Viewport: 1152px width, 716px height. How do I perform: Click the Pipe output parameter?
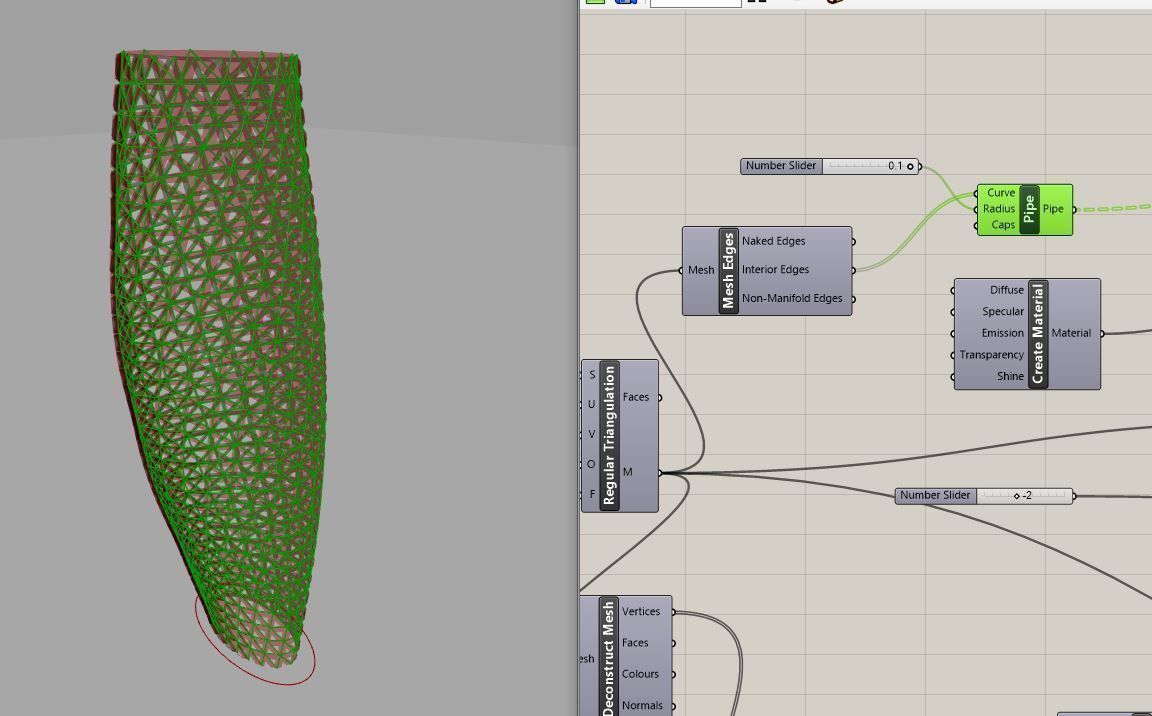pyautogui.click(x=1053, y=209)
